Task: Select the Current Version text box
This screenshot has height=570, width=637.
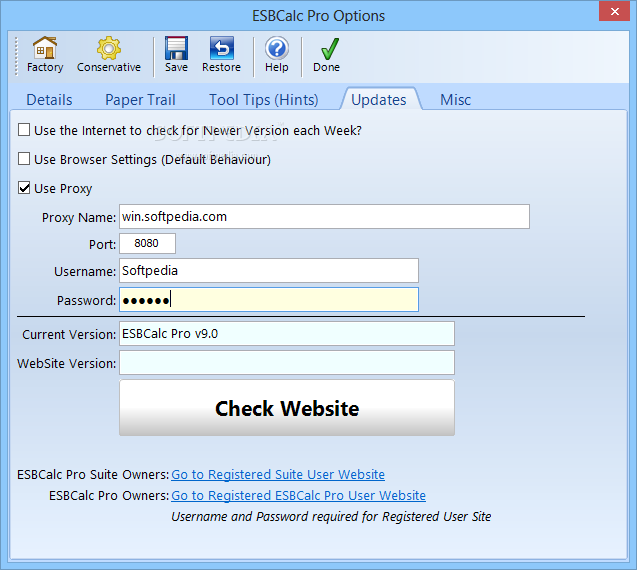Action: point(287,334)
